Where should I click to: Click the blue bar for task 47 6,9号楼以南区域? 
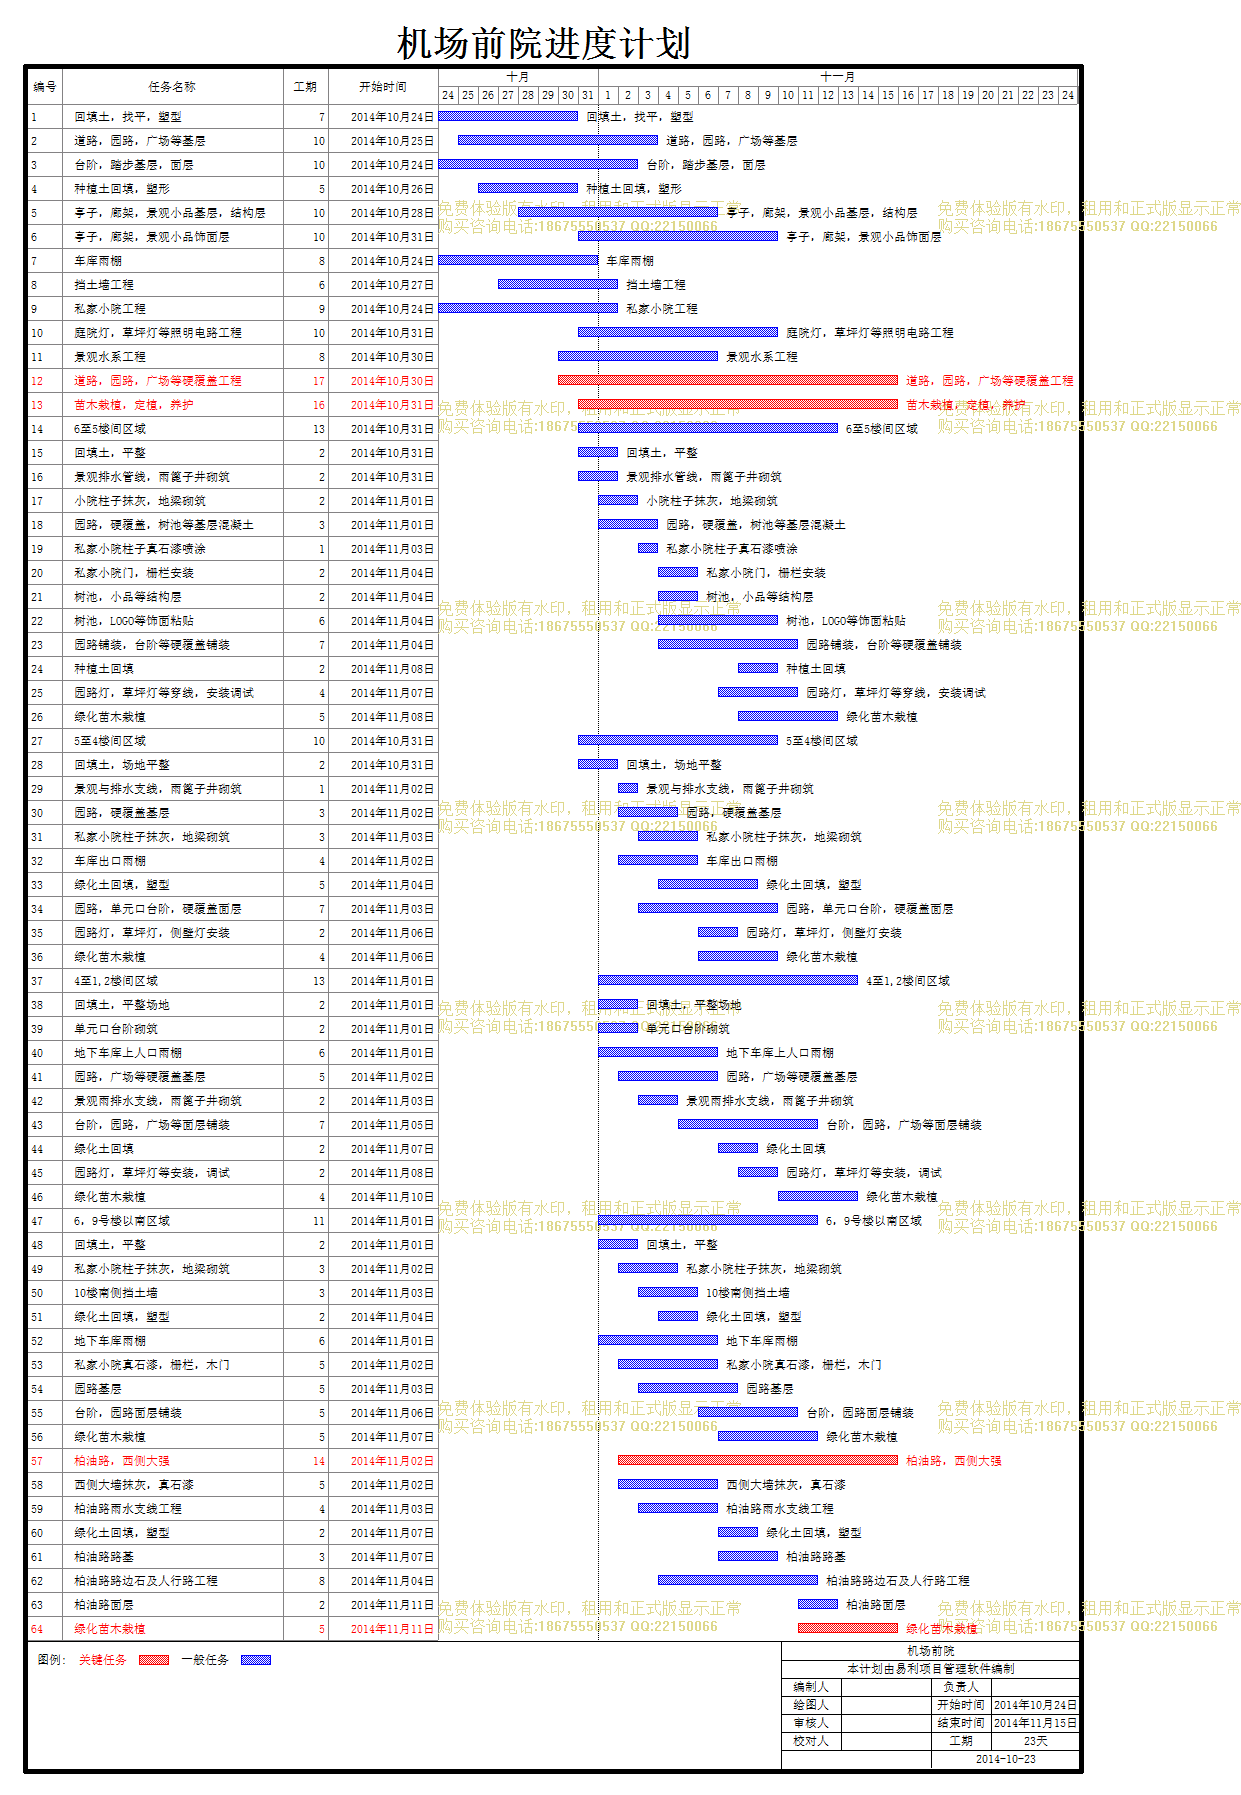pyautogui.click(x=708, y=1220)
